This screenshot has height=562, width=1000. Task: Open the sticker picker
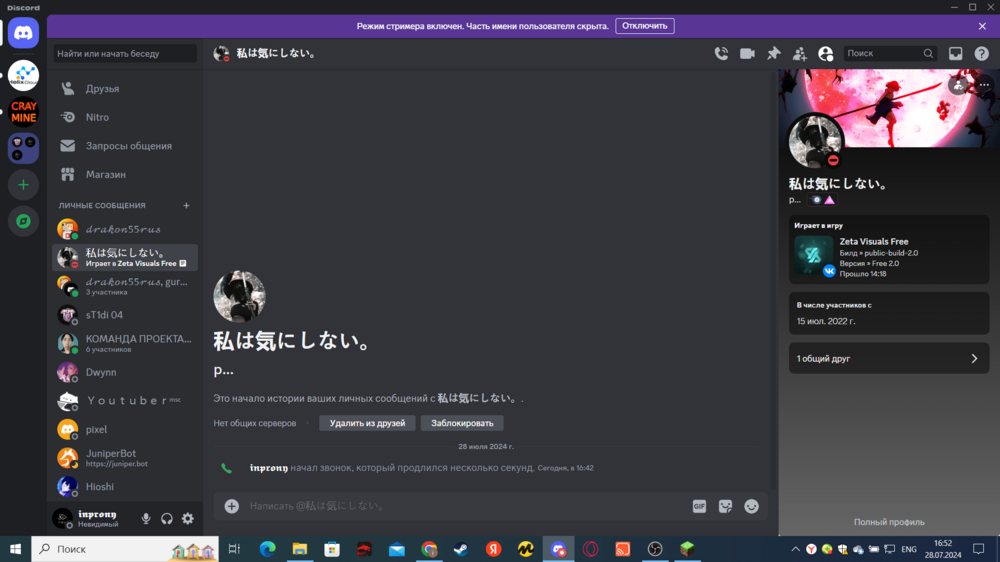725,506
